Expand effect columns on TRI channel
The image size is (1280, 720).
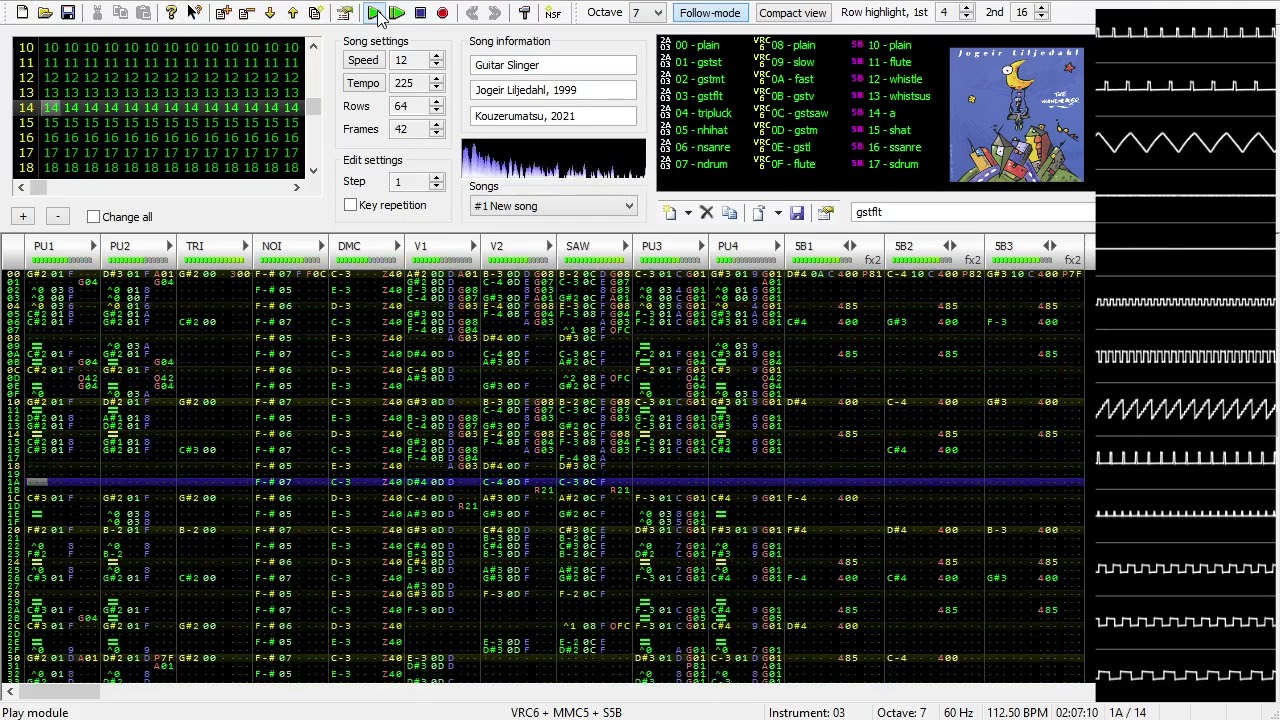[245, 246]
